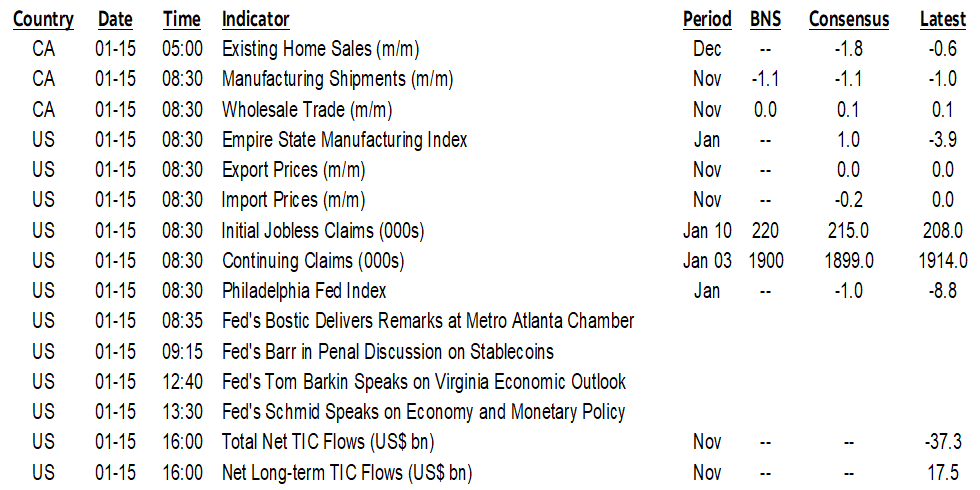Screen dimensions: 980x490
Task: Select Fed's Tom Barkin Speaks event
Action: pyautogui.click(x=424, y=382)
